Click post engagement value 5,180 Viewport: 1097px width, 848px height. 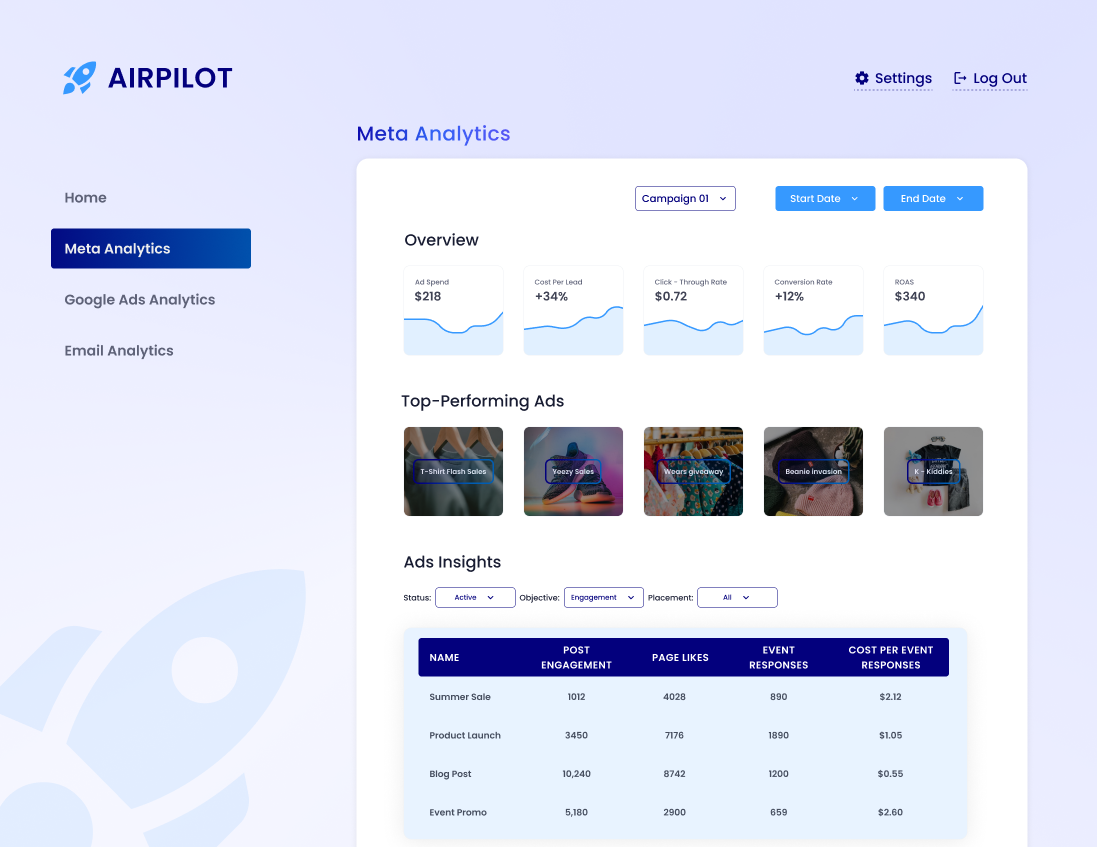(576, 812)
